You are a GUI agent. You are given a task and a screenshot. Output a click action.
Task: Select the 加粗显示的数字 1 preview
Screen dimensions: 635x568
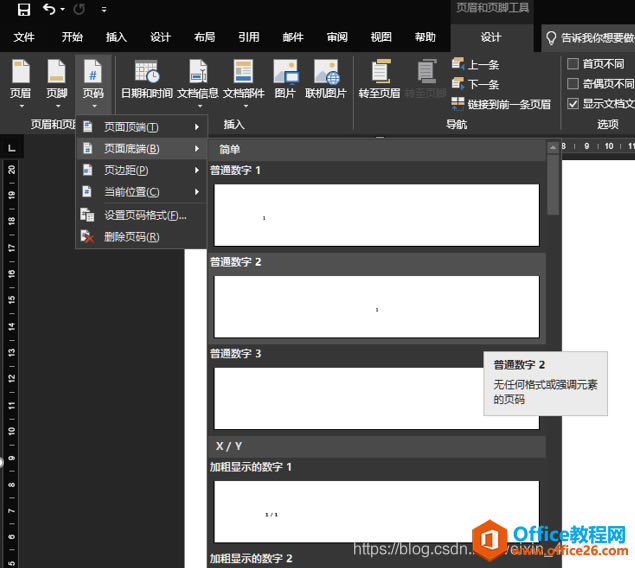[377, 512]
